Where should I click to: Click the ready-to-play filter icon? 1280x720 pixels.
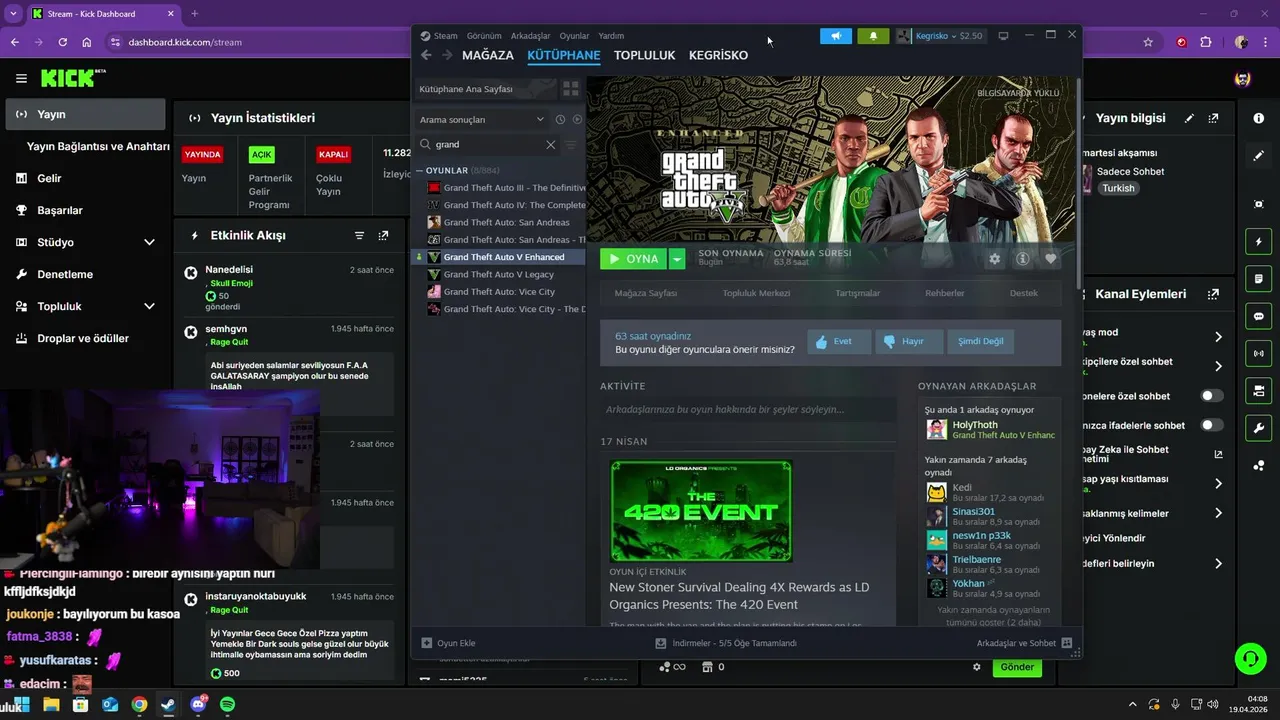577,119
